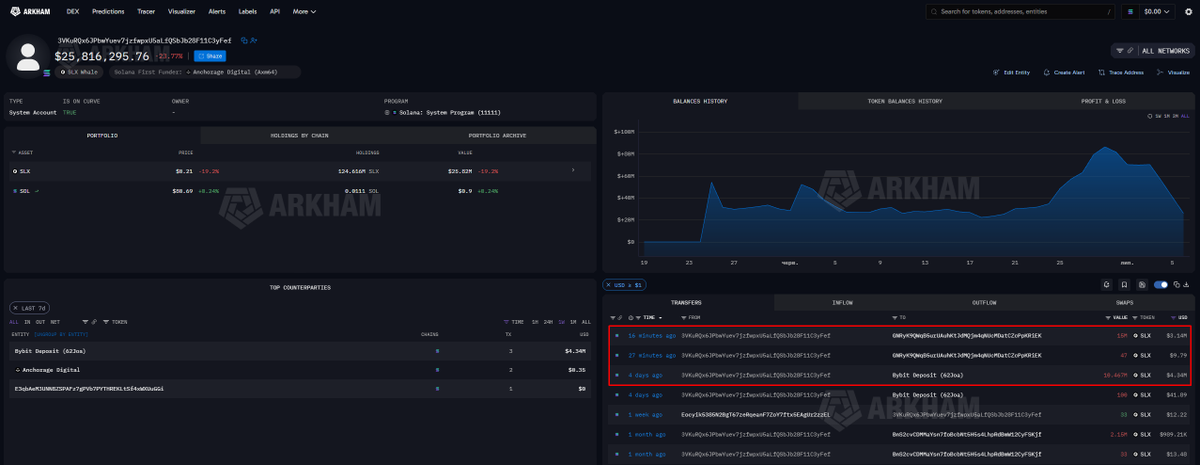Click the Solana wallet icon beside $0.00
The image size is (1200, 465).
[x=1131, y=11]
